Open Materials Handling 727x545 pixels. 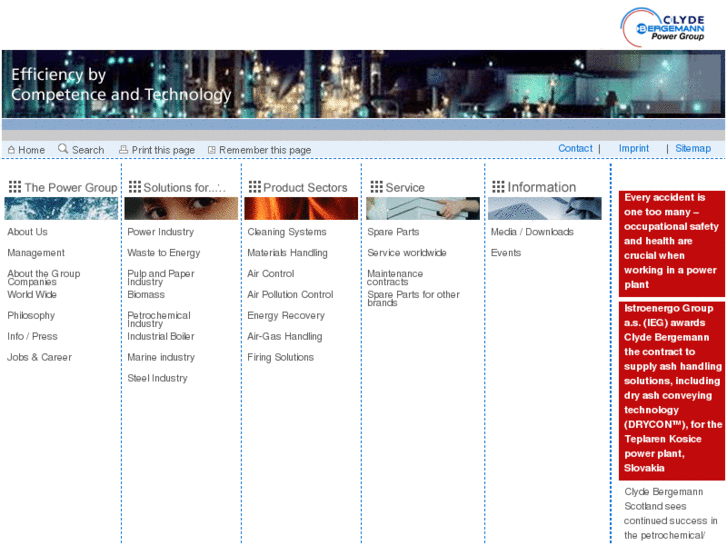point(287,253)
